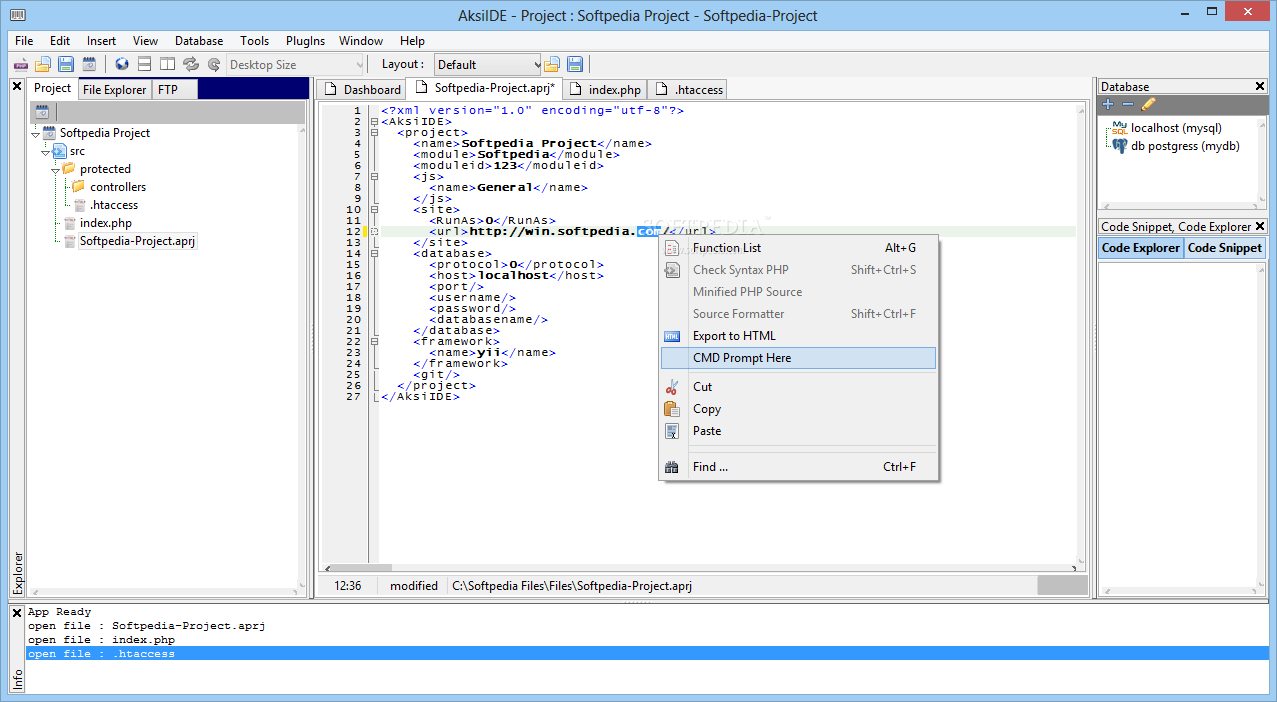1277x702 pixels.
Task: Click the PHP file toolbar icon
Action: (20, 65)
